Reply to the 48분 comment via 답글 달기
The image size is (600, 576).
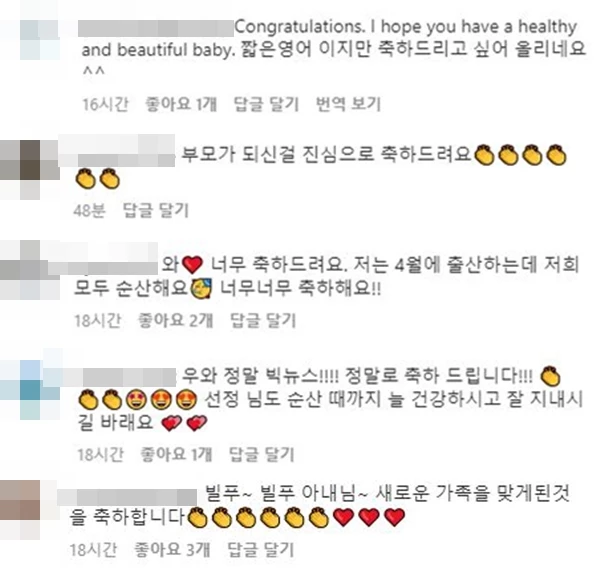pos(156,210)
